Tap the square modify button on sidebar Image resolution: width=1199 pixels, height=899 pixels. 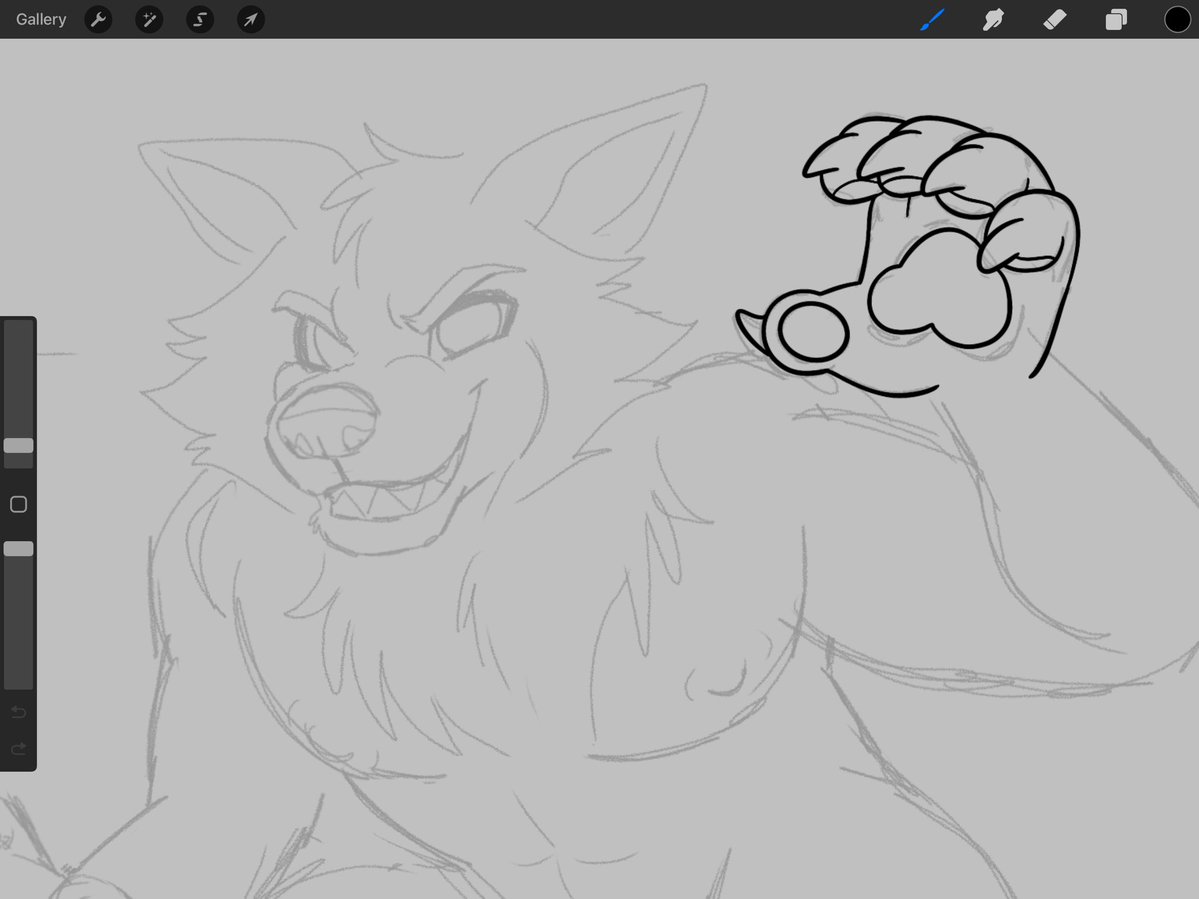[18, 504]
